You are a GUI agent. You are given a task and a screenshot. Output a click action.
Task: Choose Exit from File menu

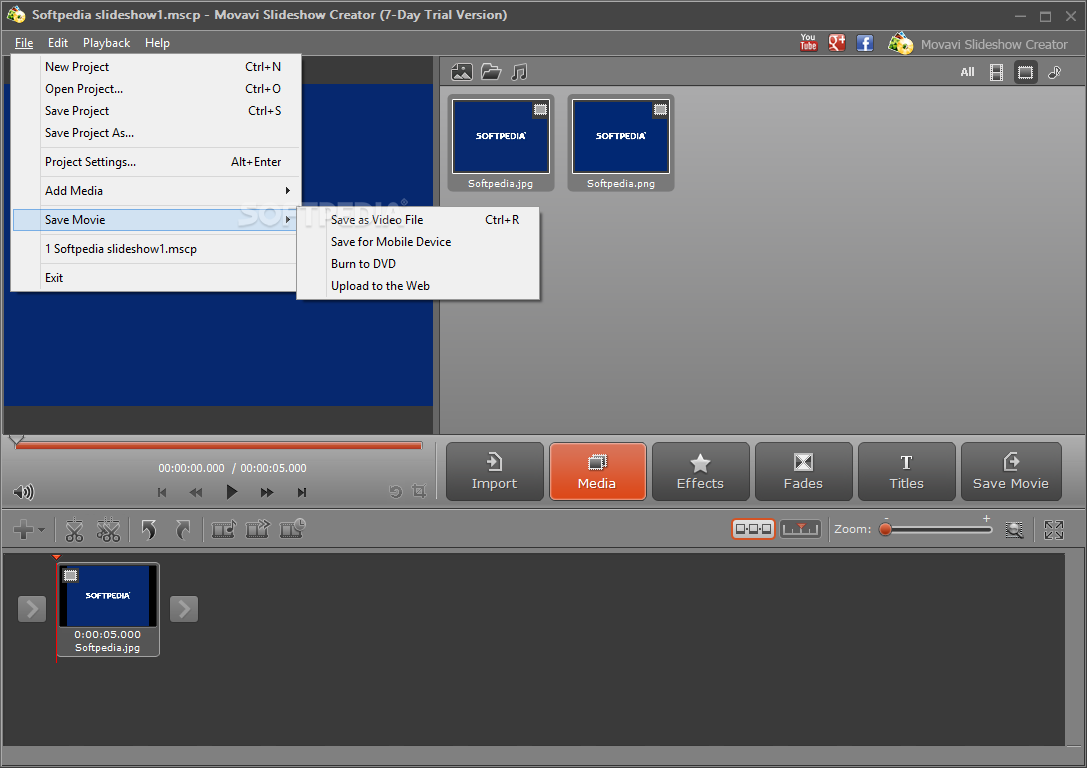coord(157,278)
